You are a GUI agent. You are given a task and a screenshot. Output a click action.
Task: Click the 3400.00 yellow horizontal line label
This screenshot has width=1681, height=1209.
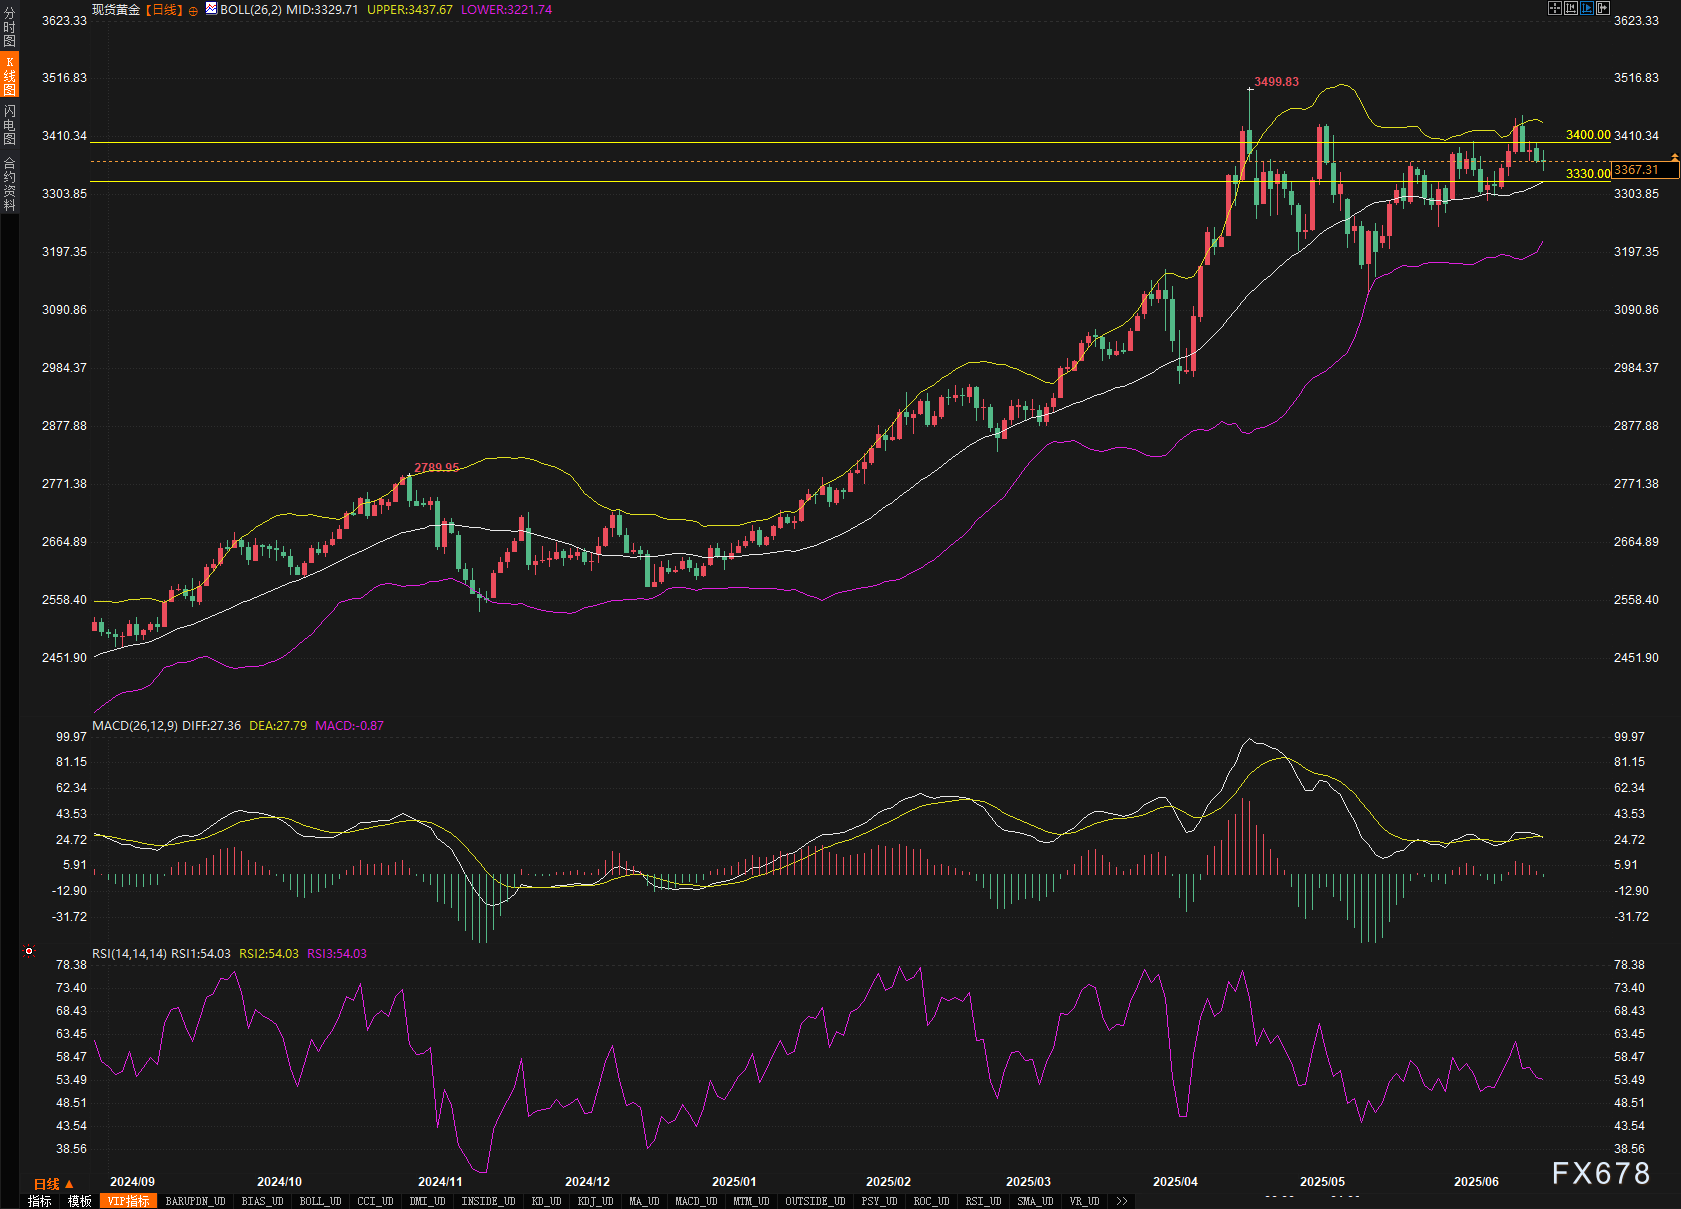click(x=1587, y=135)
